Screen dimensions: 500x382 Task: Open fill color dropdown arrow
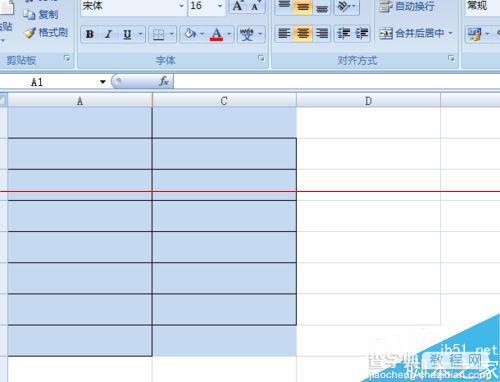[x=202, y=34]
